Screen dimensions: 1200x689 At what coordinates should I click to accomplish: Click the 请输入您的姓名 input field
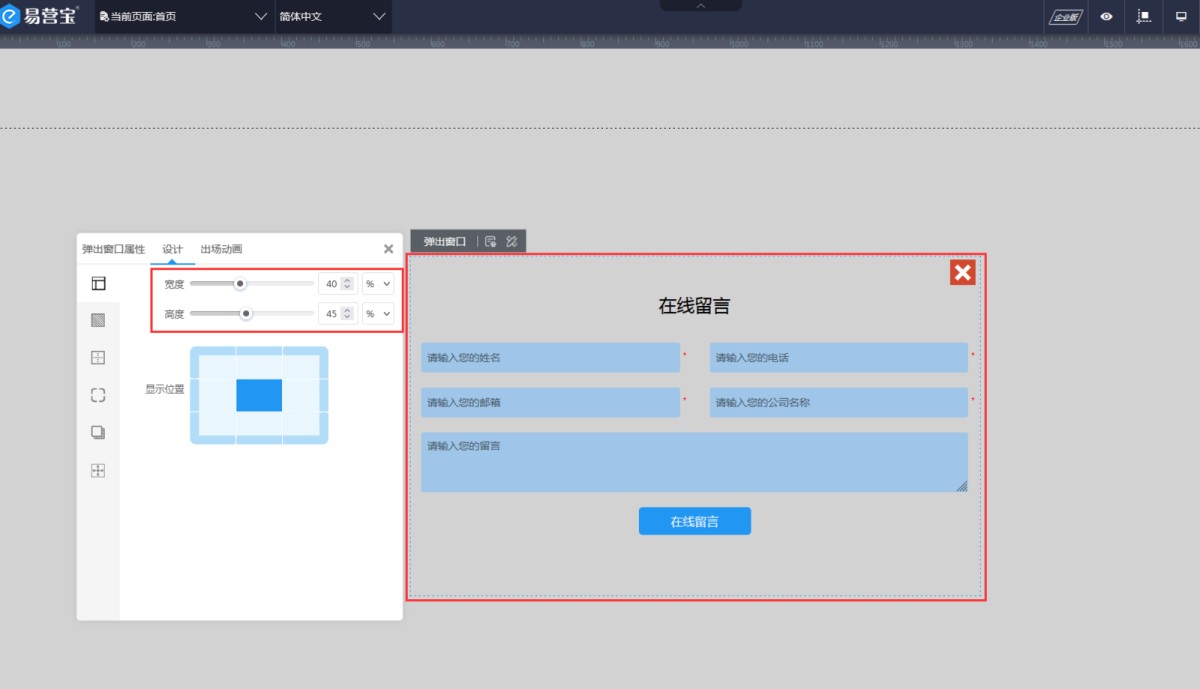pyautogui.click(x=550, y=358)
